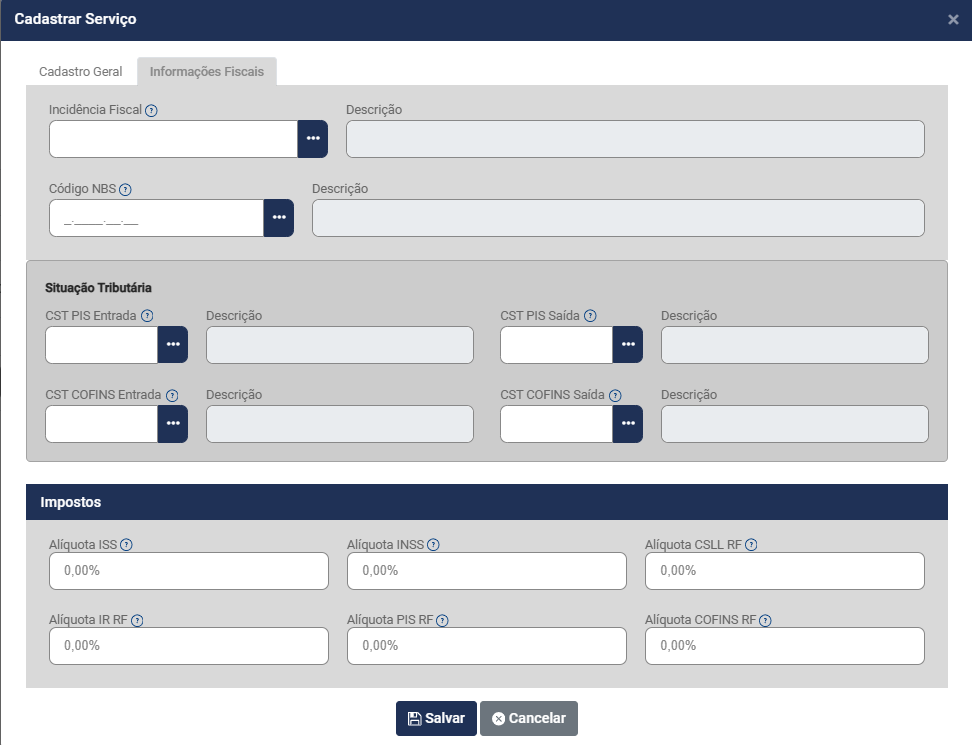This screenshot has height=745, width=972.
Task: Click help icon for Alíquota CSLL RF
Action: pos(751,545)
